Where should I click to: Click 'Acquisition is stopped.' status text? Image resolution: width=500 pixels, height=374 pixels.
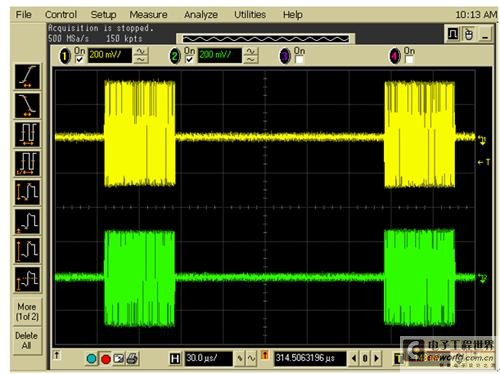click(x=101, y=28)
